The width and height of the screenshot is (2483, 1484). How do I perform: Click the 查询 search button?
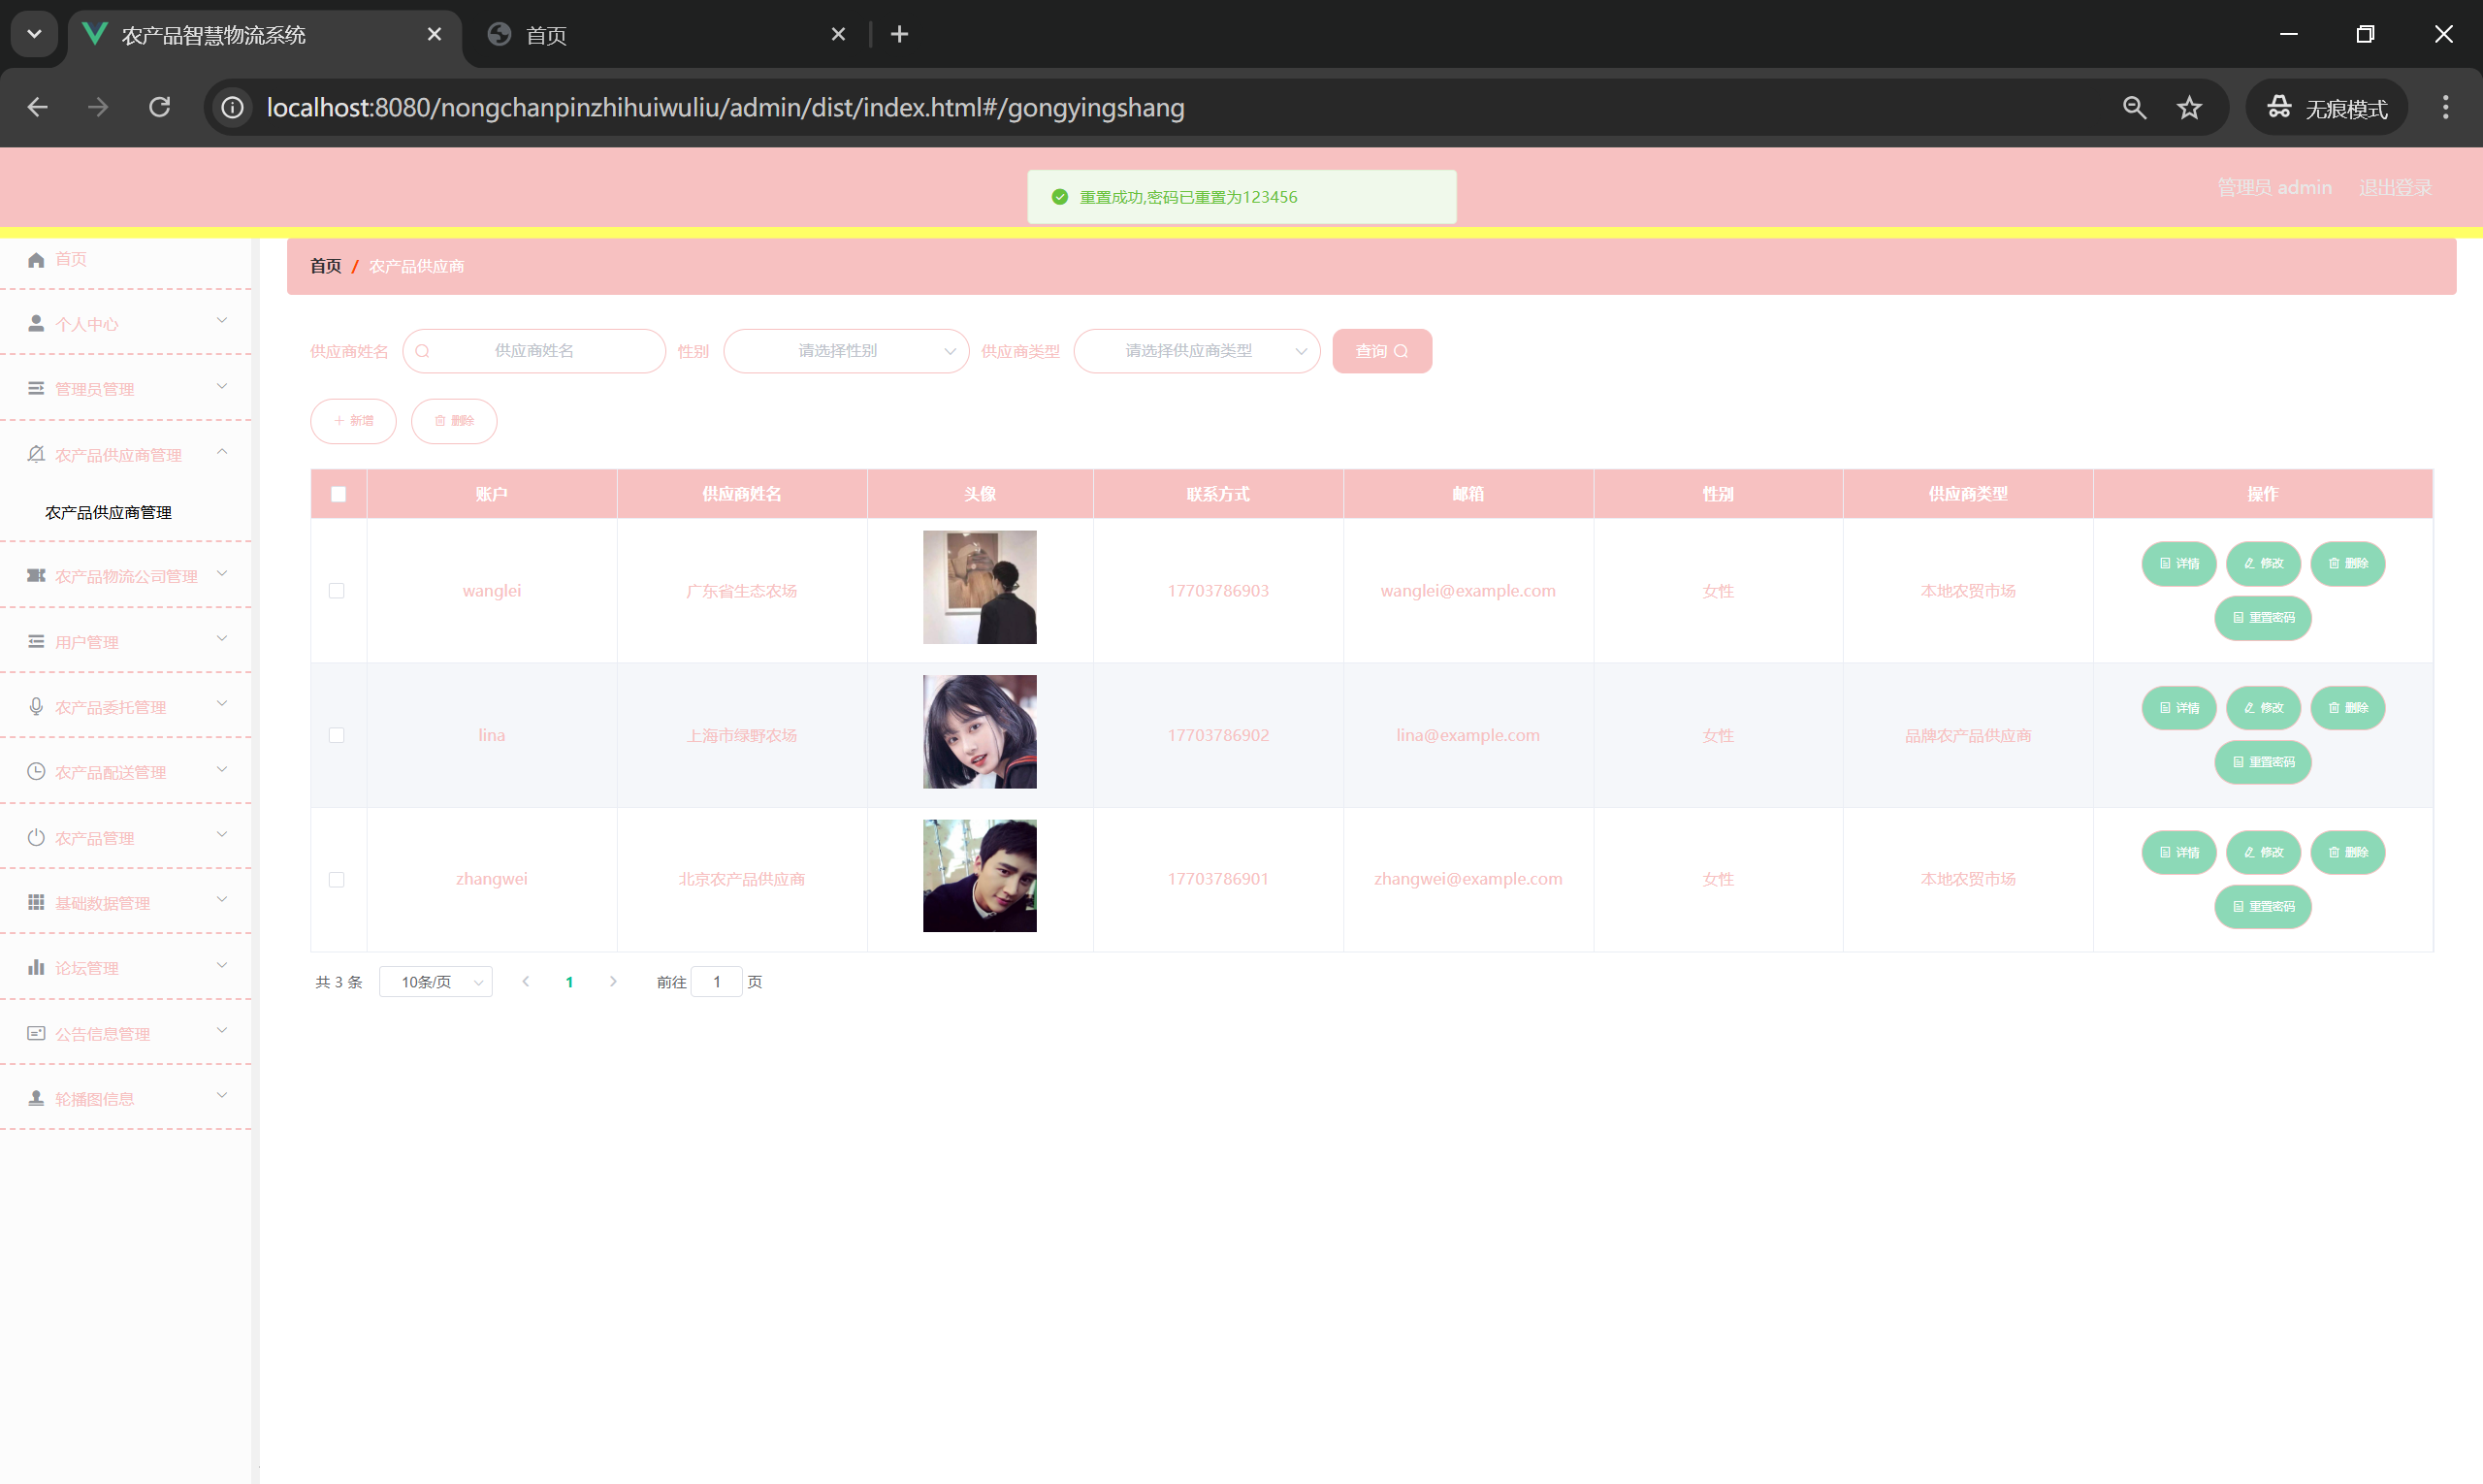[x=1381, y=351]
